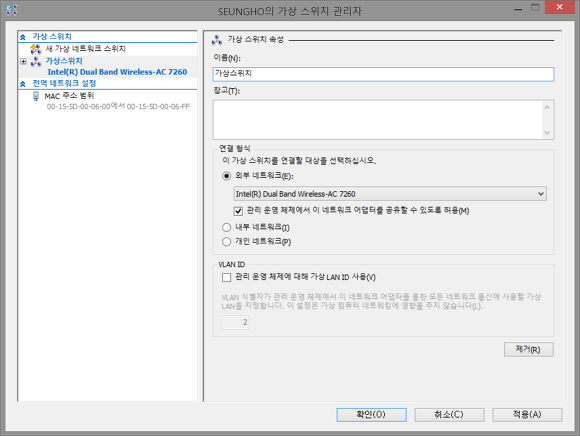Click the MAC 주소 범위 adapter icon
Image resolution: width=580 pixels, height=436 pixels.
(x=36, y=96)
